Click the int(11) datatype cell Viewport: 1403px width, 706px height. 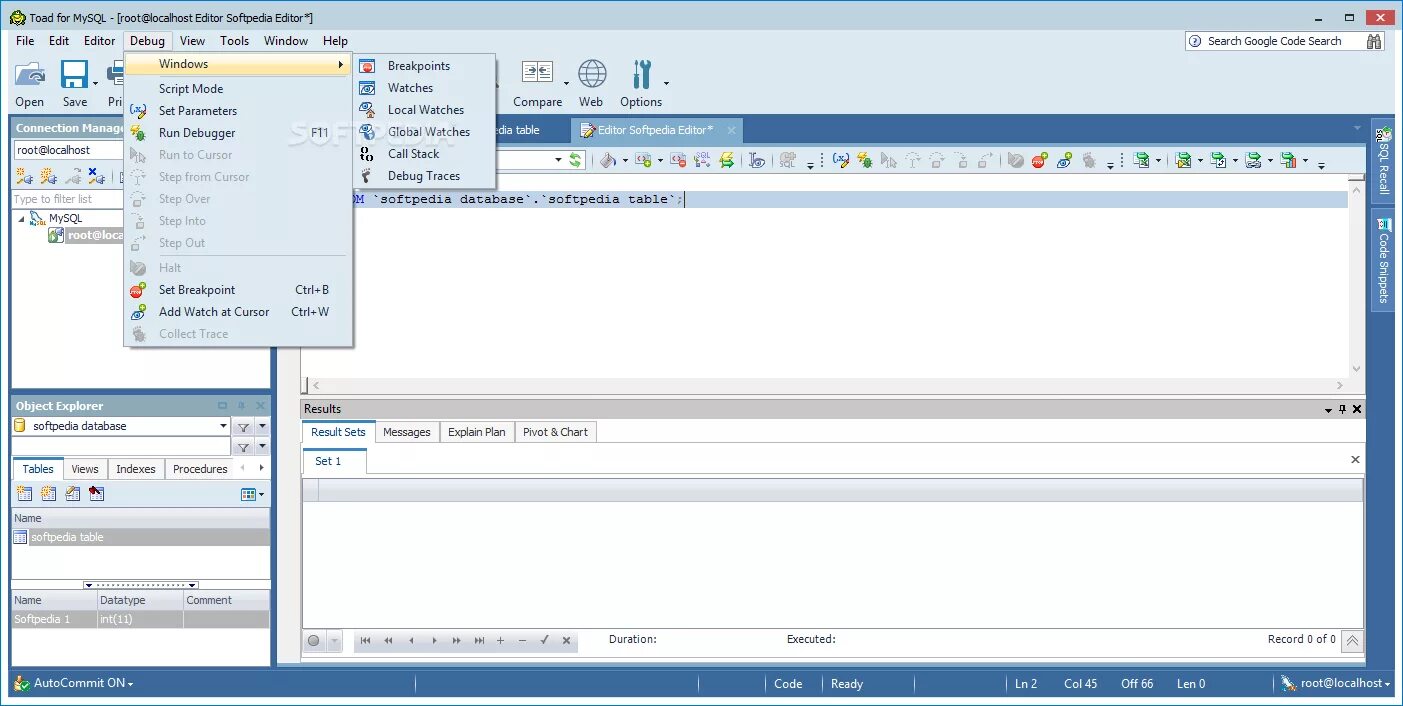pyautogui.click(x=140, y=620)
